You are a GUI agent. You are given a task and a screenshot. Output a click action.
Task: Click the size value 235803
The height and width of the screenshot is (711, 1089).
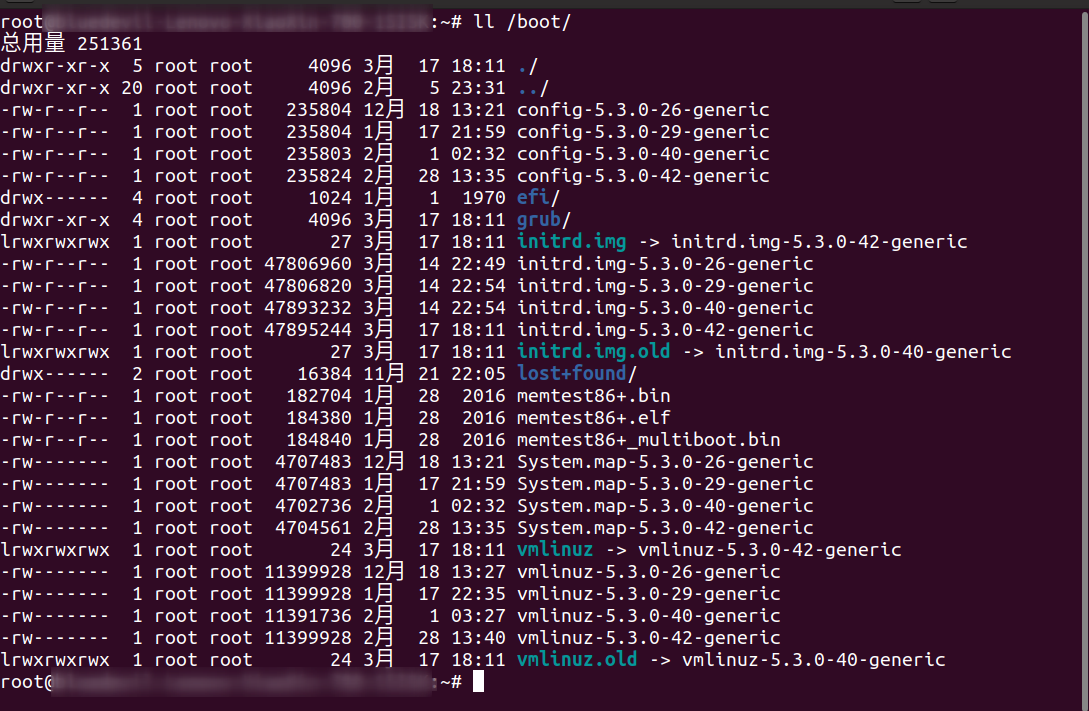(319, 154)
